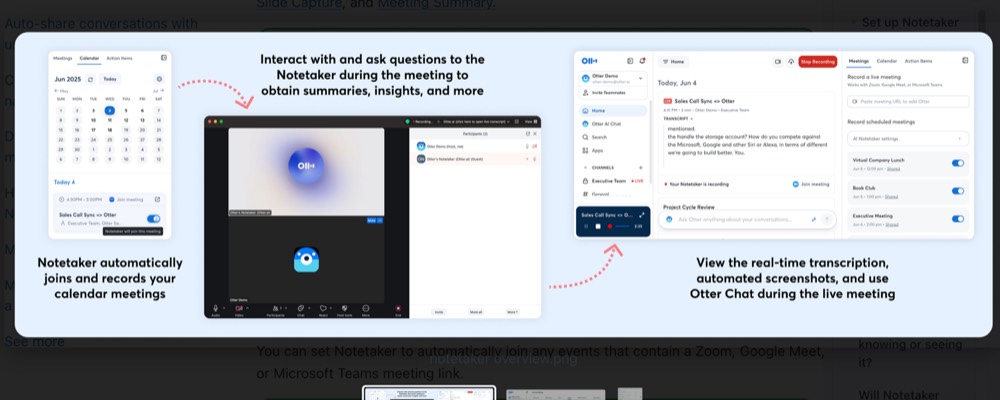Add a channel with the plus icon
This screenshot has height=400, width=1000.
point(641,168)
